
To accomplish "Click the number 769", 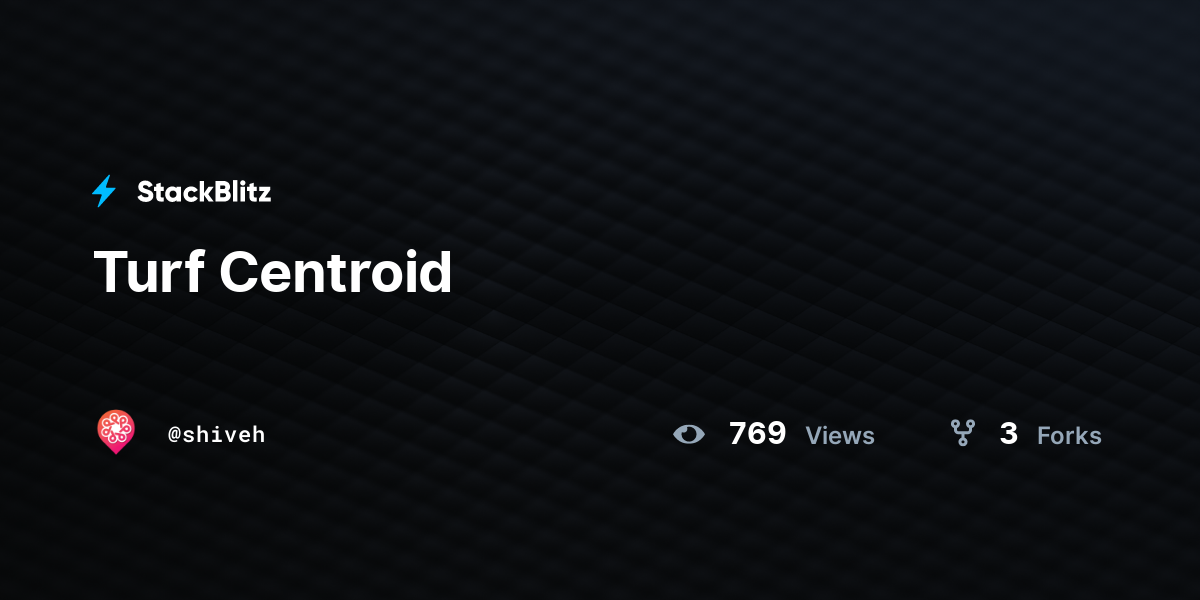I will click(757, 434).
